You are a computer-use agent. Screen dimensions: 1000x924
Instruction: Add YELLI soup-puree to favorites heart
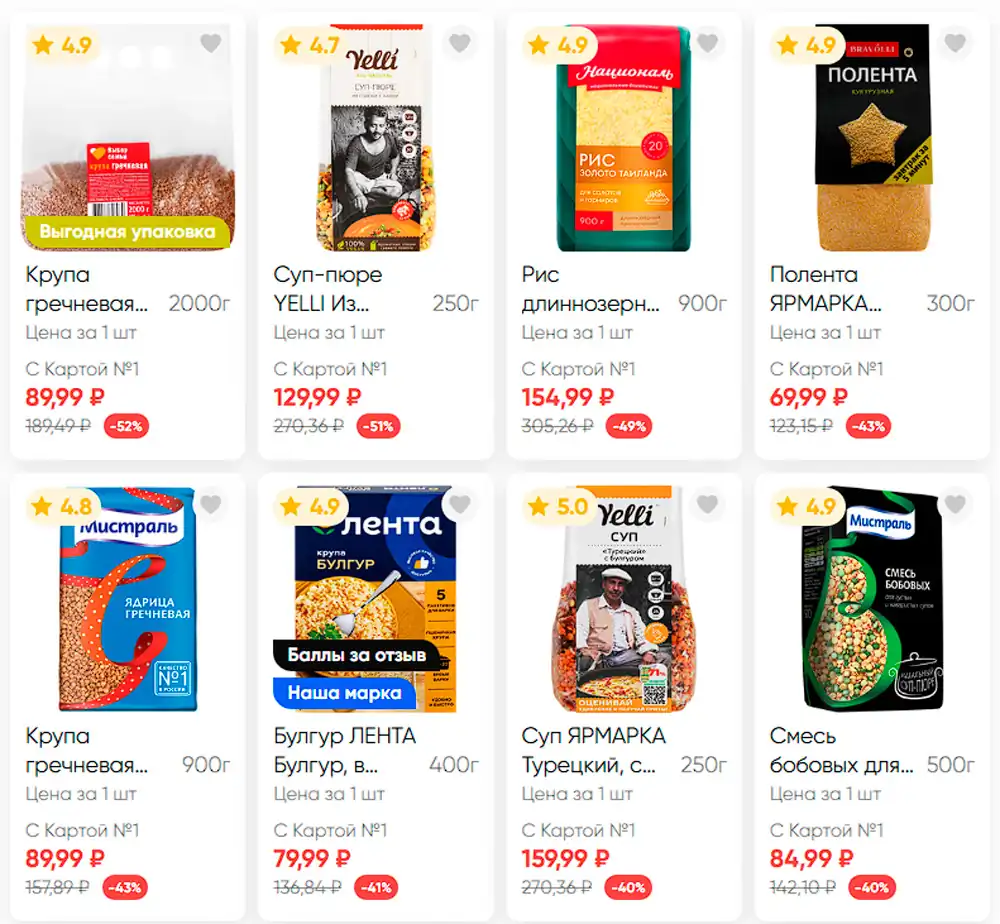tap(459, 43)
